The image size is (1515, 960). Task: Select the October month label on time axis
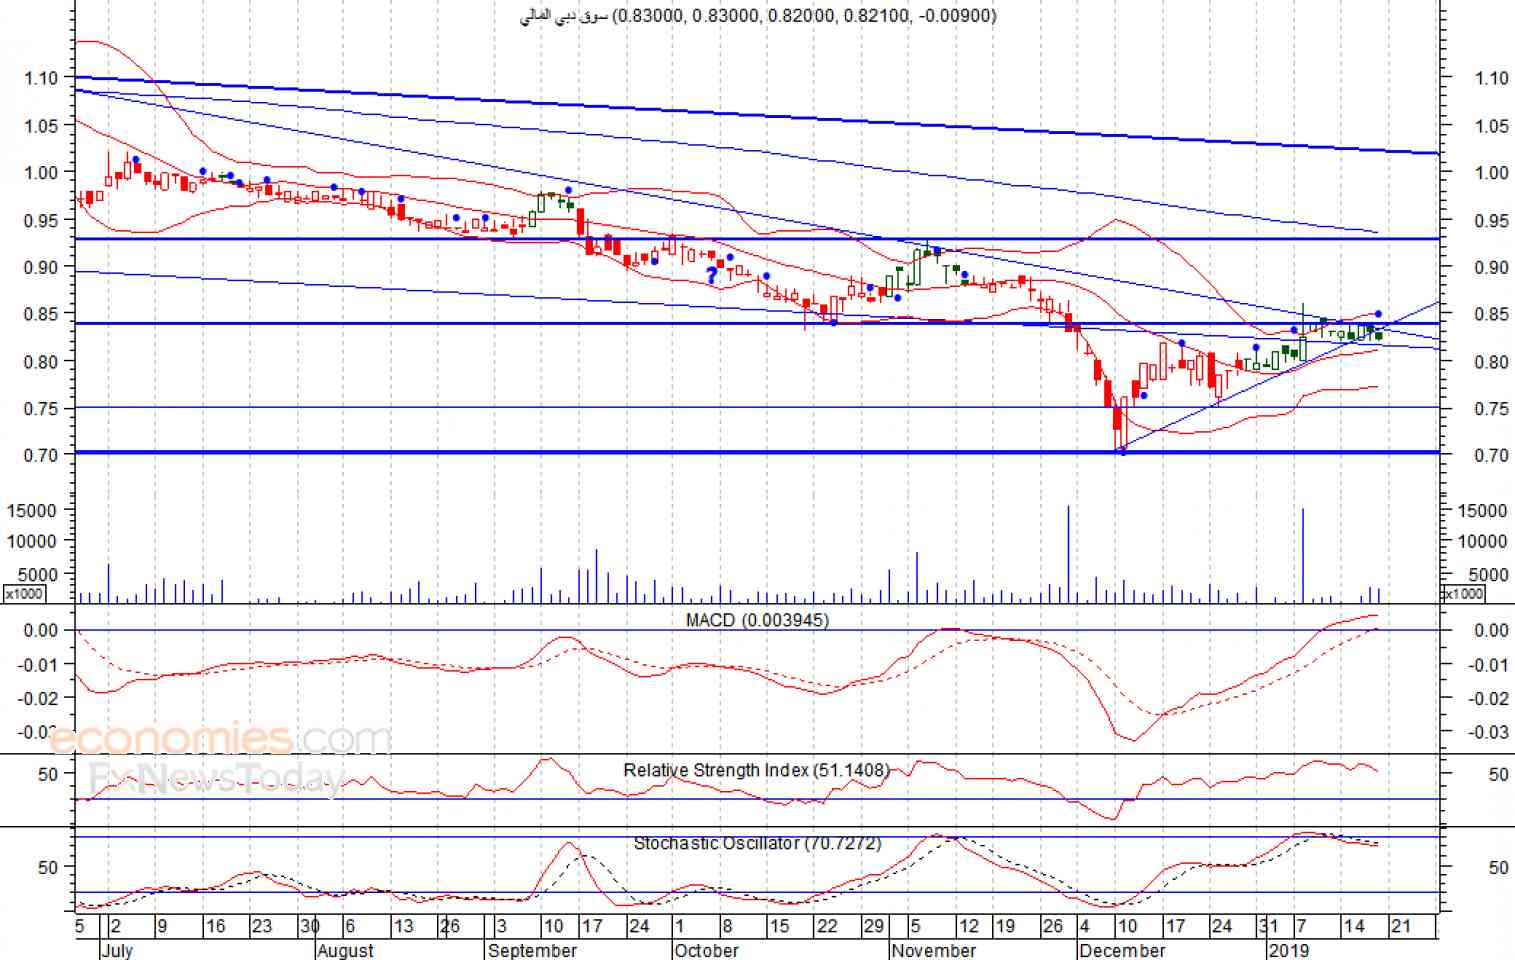tap(706, 950)
